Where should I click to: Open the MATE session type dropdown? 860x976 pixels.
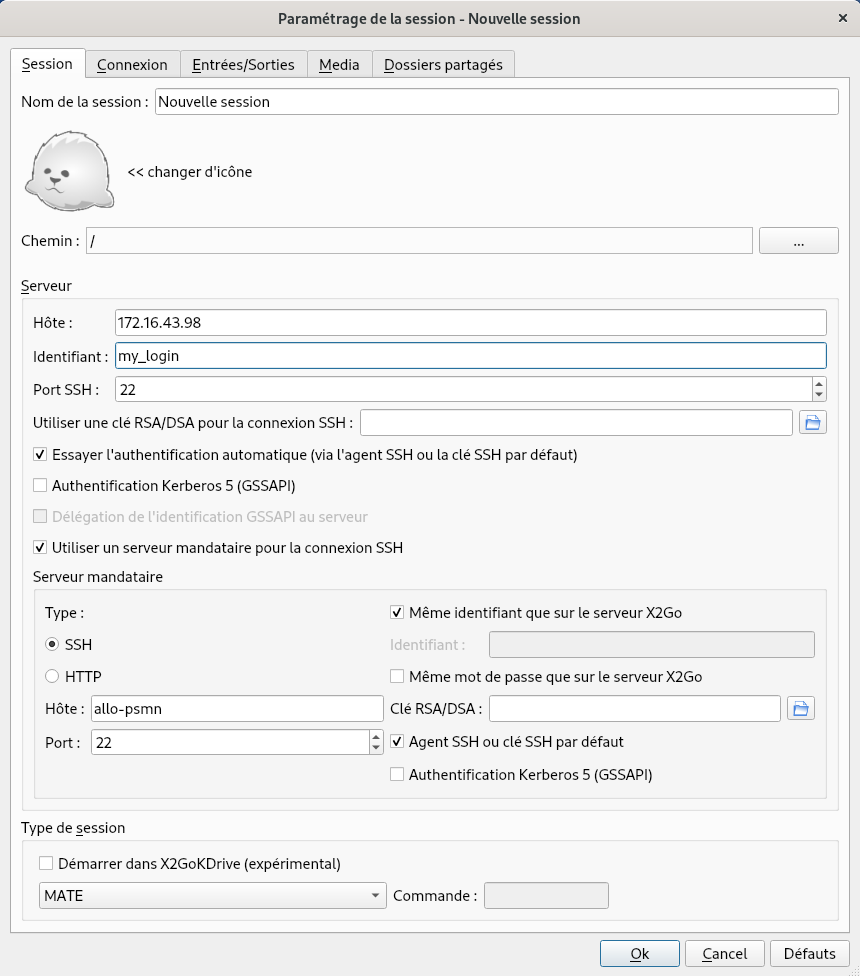click(212, 896)
